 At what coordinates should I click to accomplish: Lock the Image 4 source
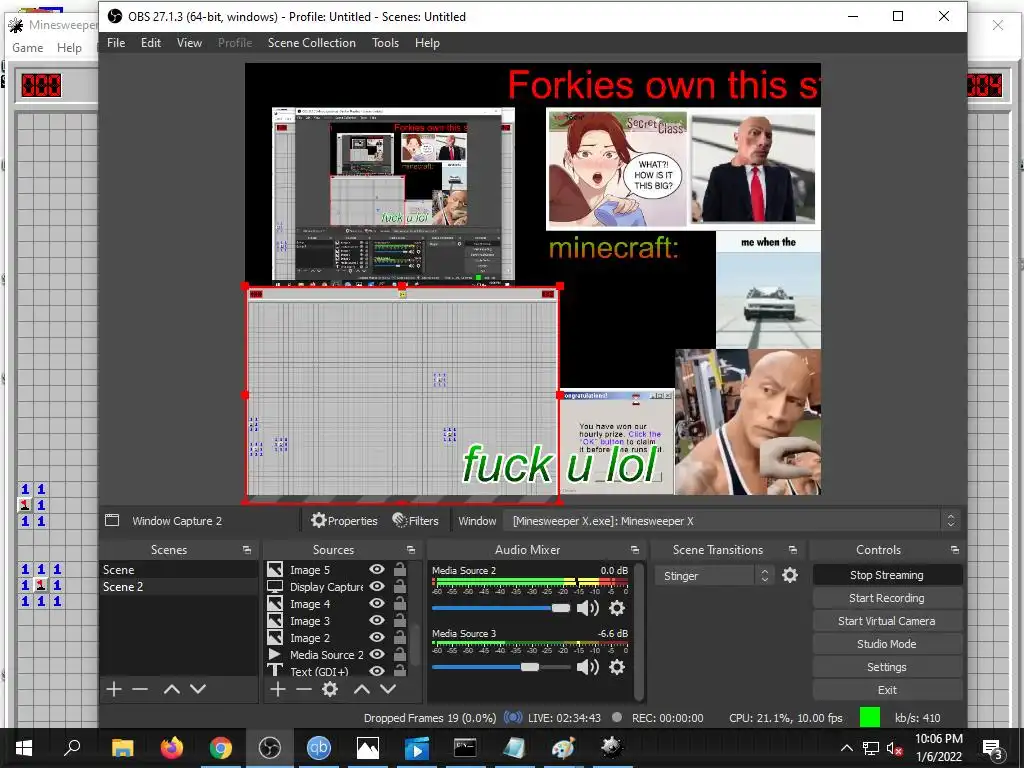[400, 603]
